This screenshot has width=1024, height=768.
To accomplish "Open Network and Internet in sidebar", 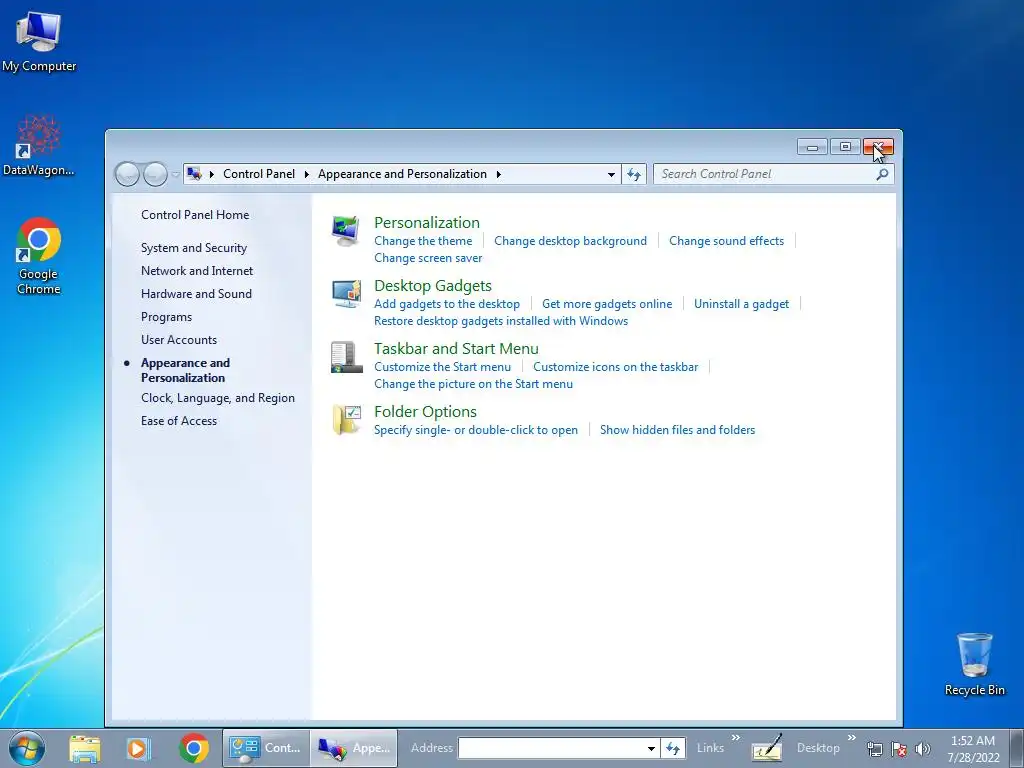I will (x=197, y=271).
